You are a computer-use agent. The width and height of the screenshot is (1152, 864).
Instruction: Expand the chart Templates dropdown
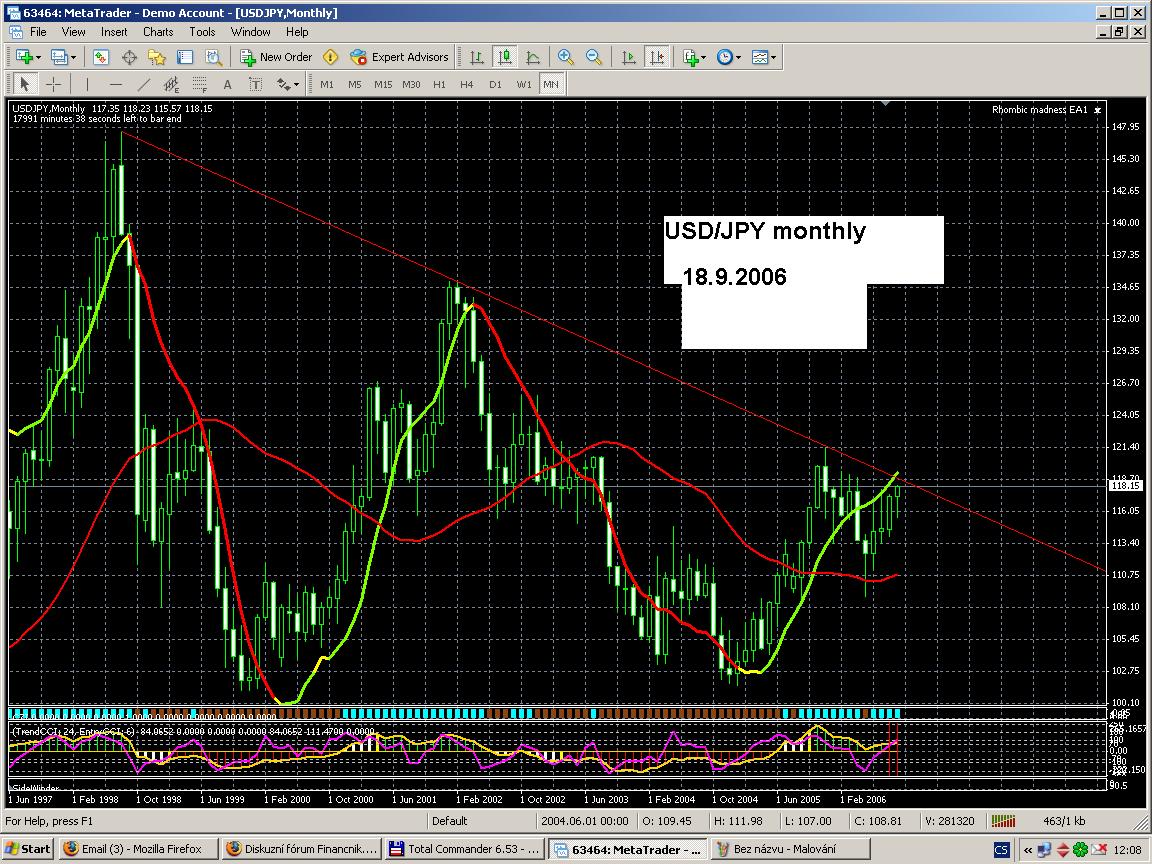(765, 57)
